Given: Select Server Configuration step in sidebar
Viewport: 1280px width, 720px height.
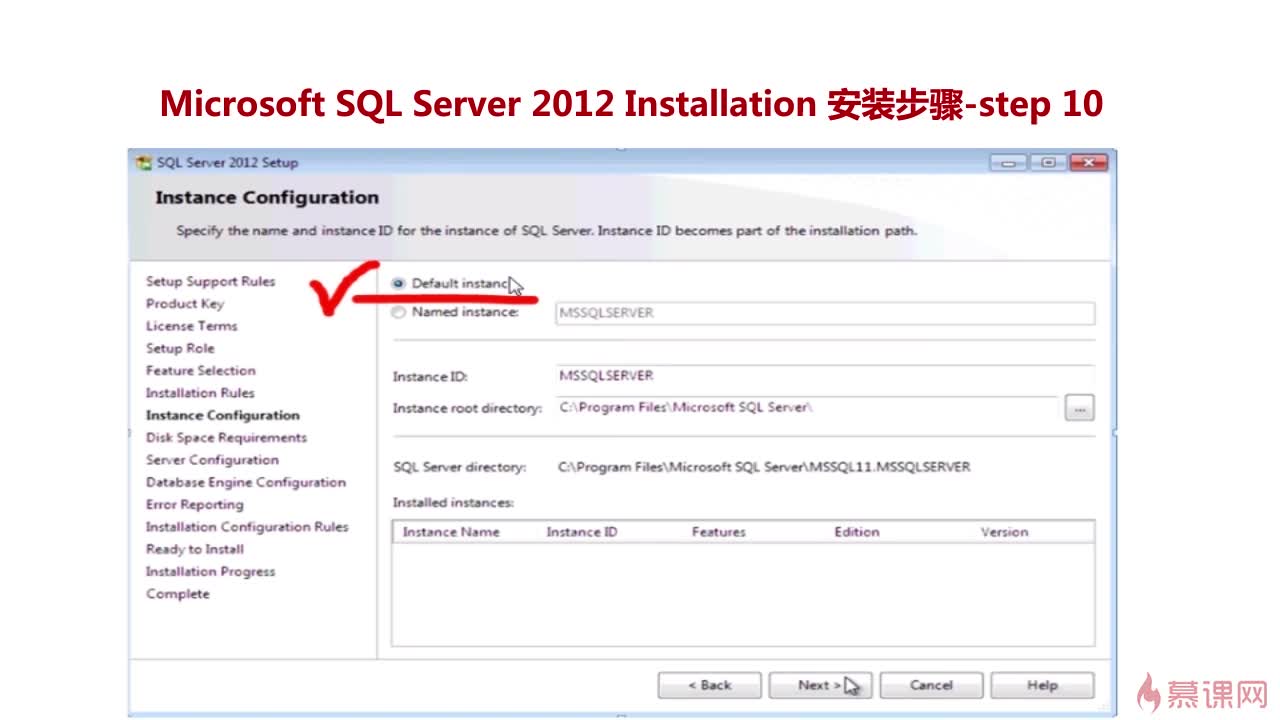Looking at the screenshot, I should [212, 460].
